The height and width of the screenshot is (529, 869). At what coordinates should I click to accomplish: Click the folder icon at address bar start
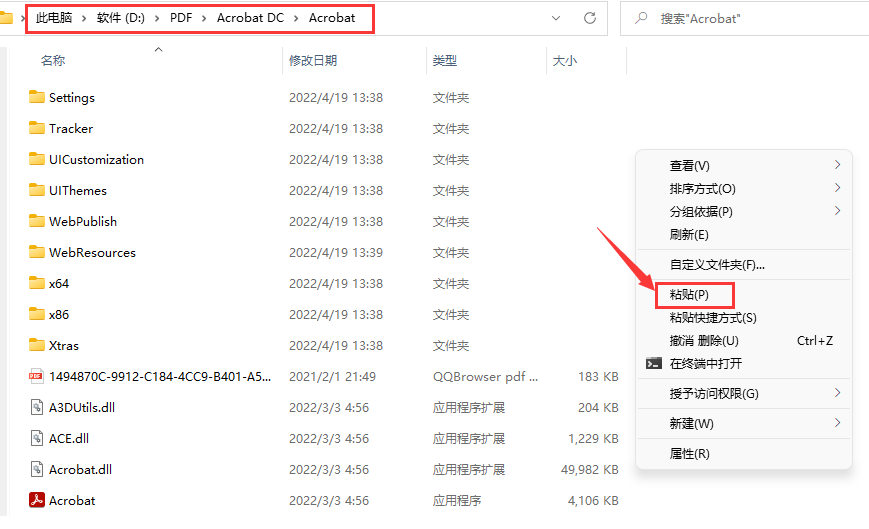(6, 18)
